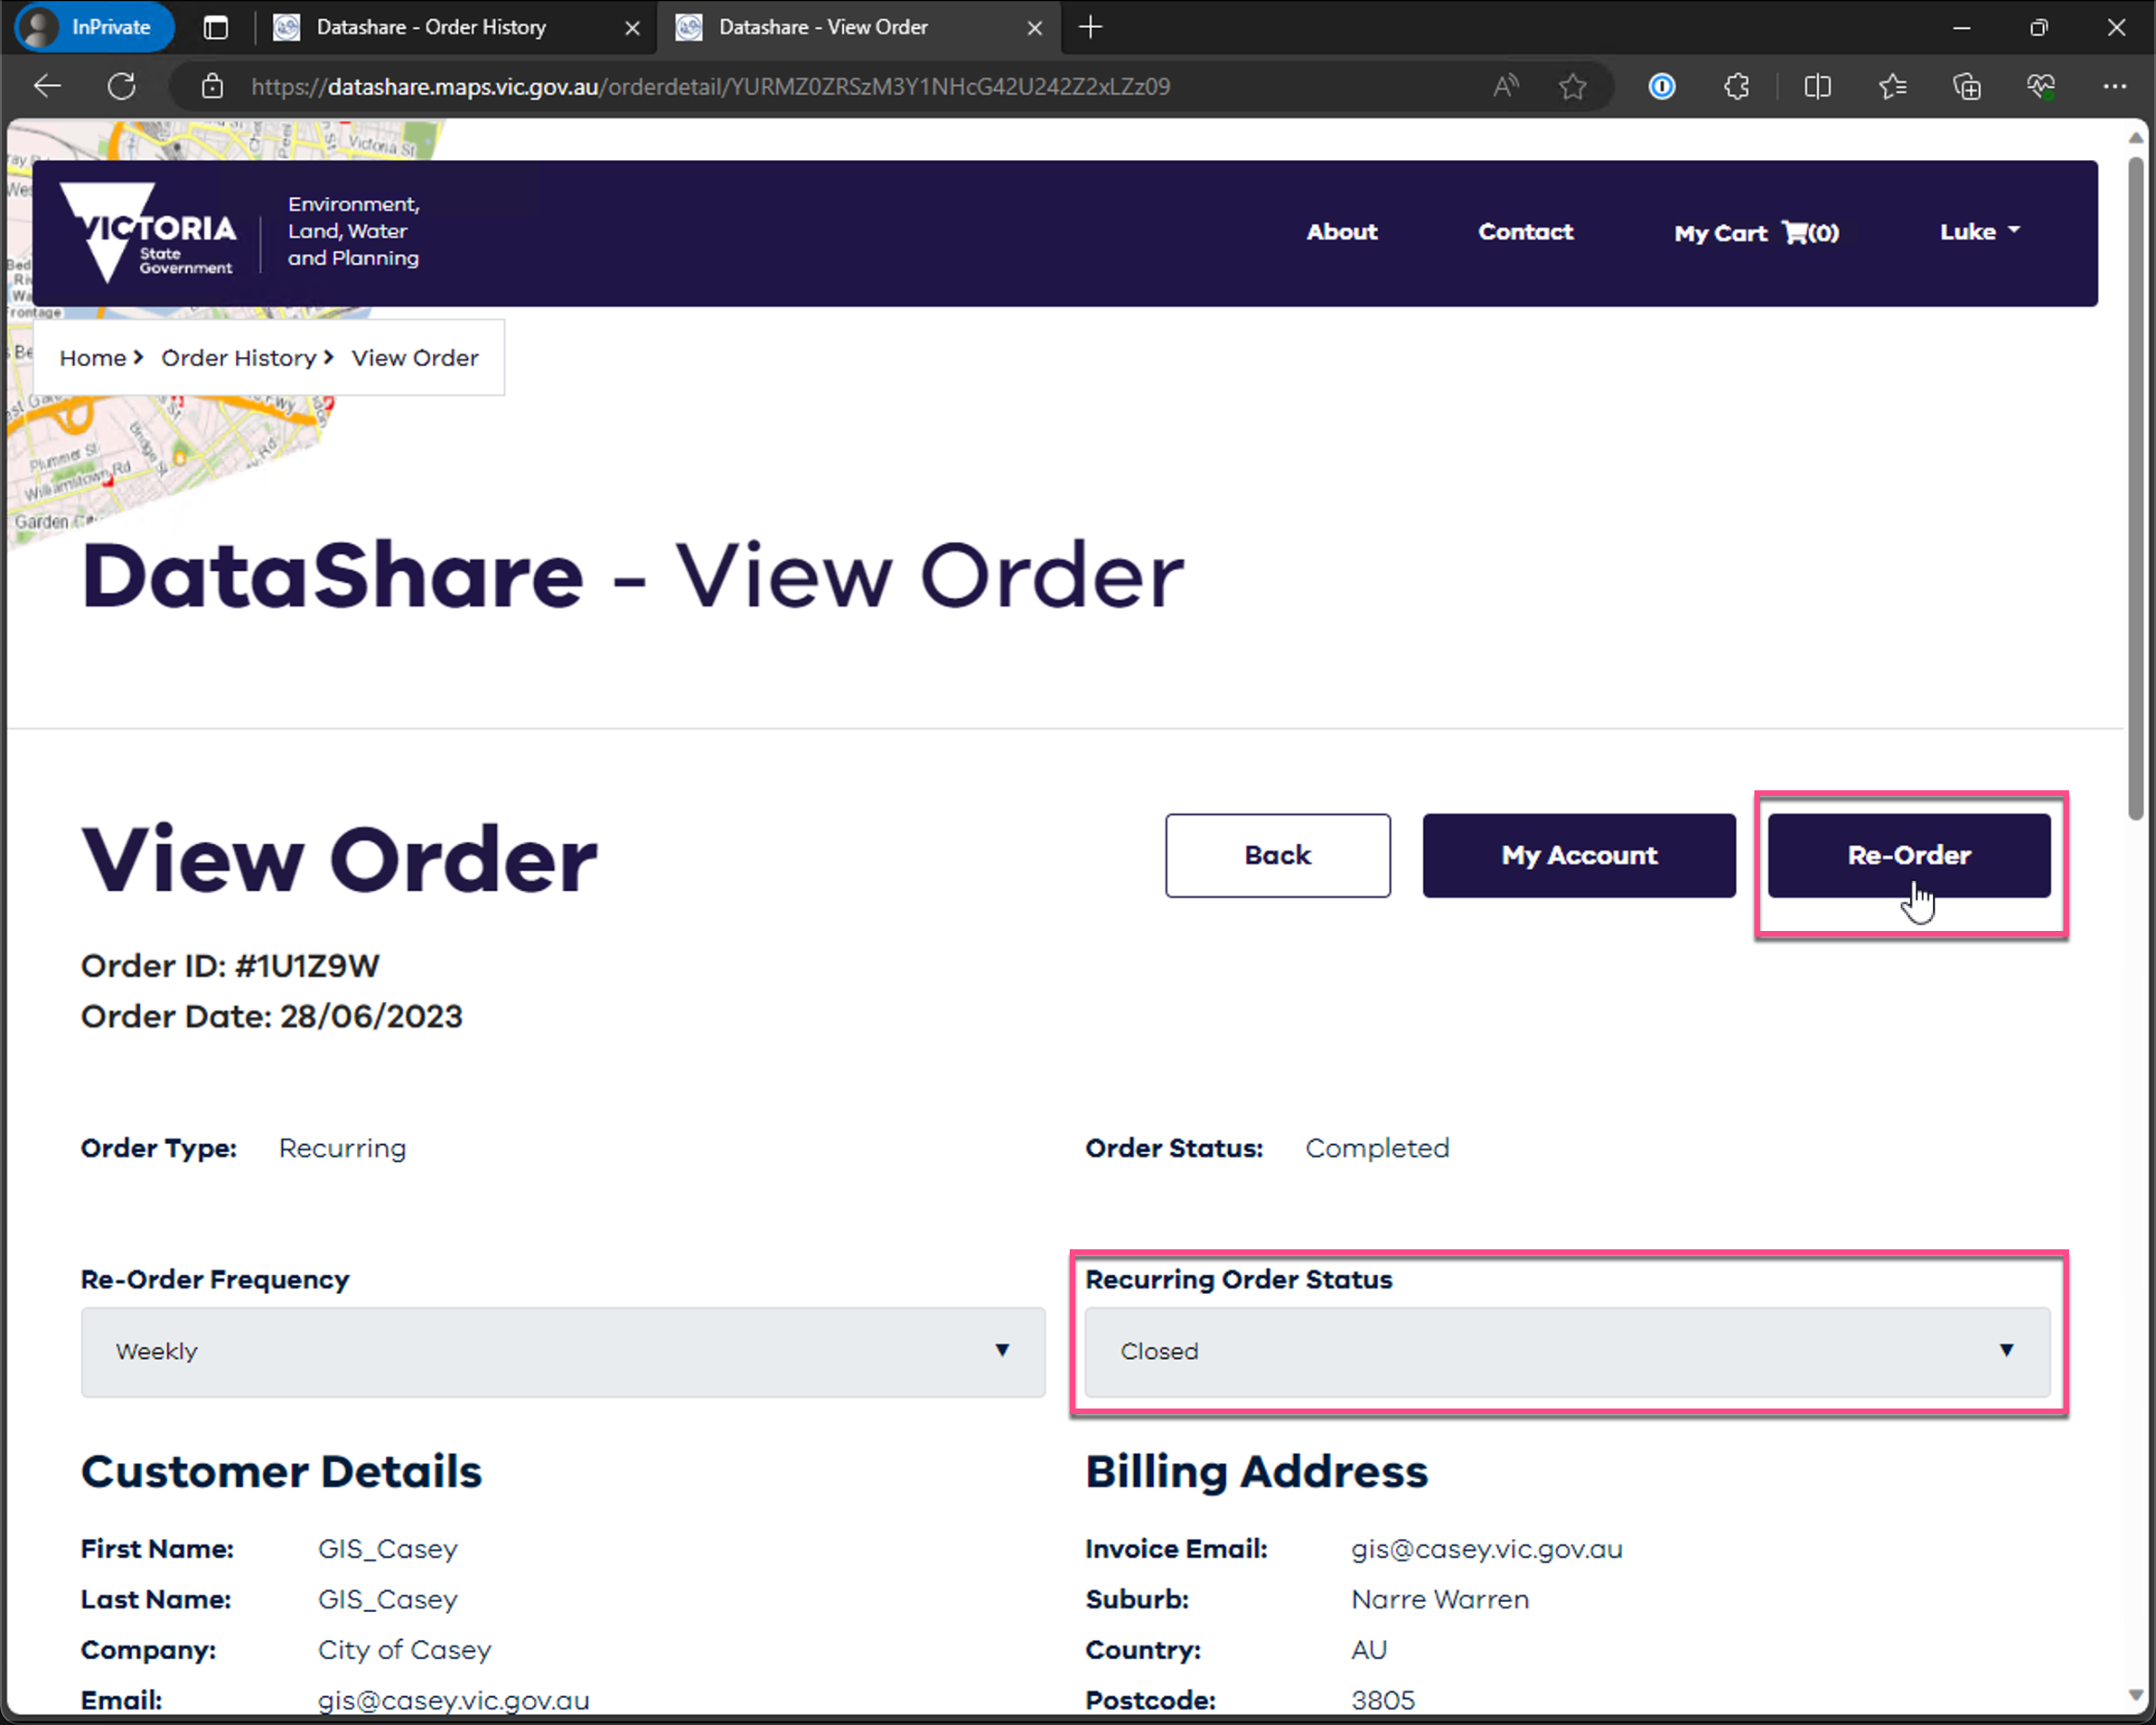Click the browser address bar URL
The image size is (2156, 1725).
coord(710,87)
